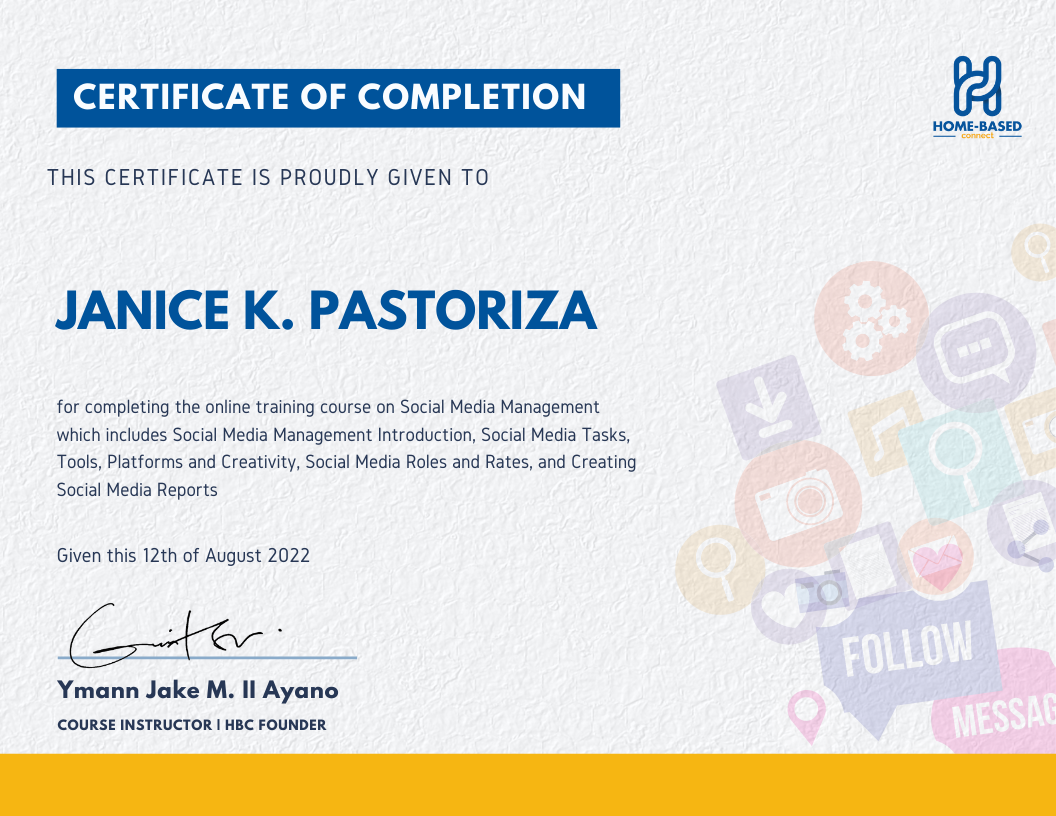Viewport: 1056px width, 816px height.
Task: Click the heart envelope icon
Action: click(x=936, y=557)
